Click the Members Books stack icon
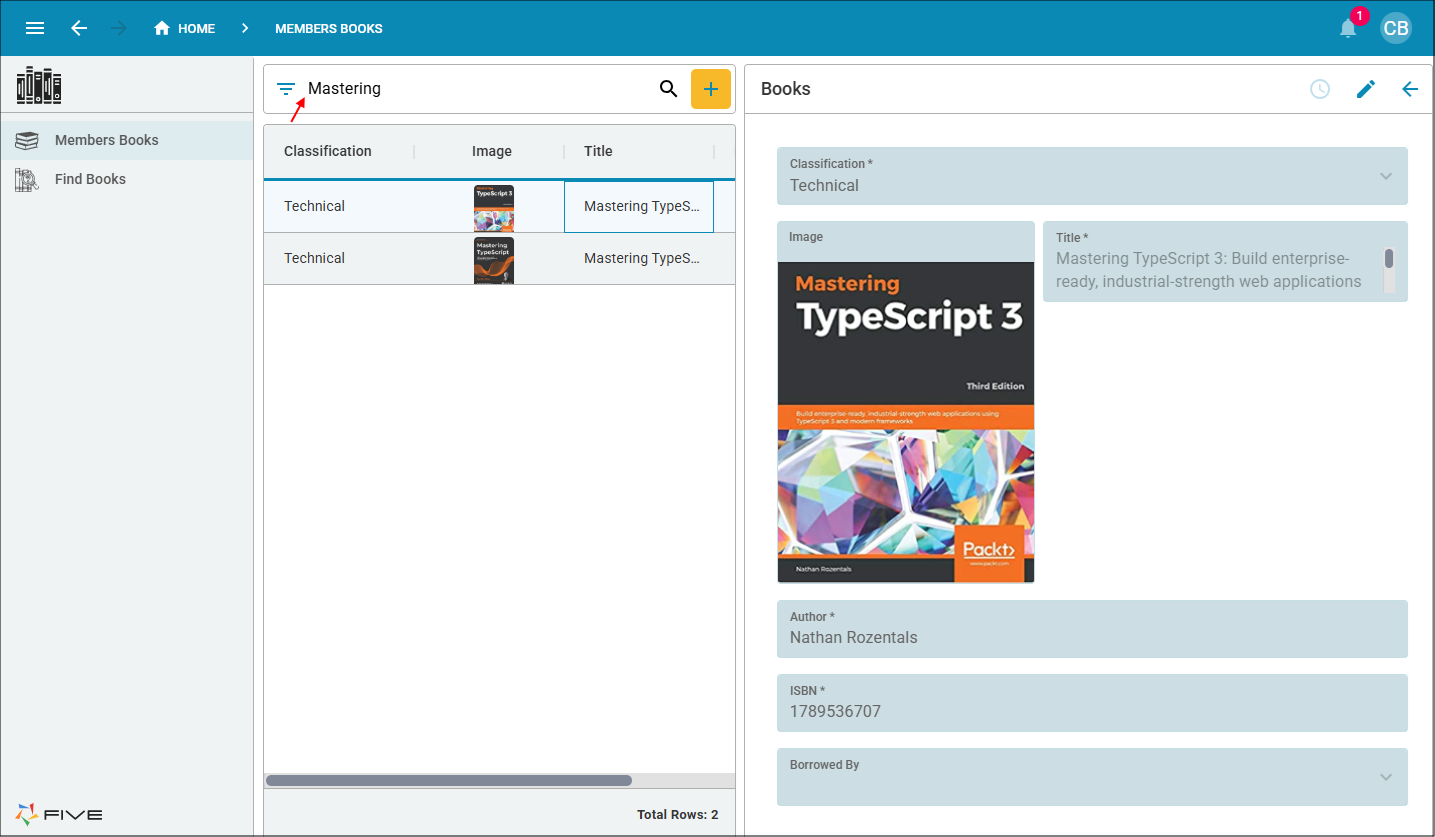 27,141
